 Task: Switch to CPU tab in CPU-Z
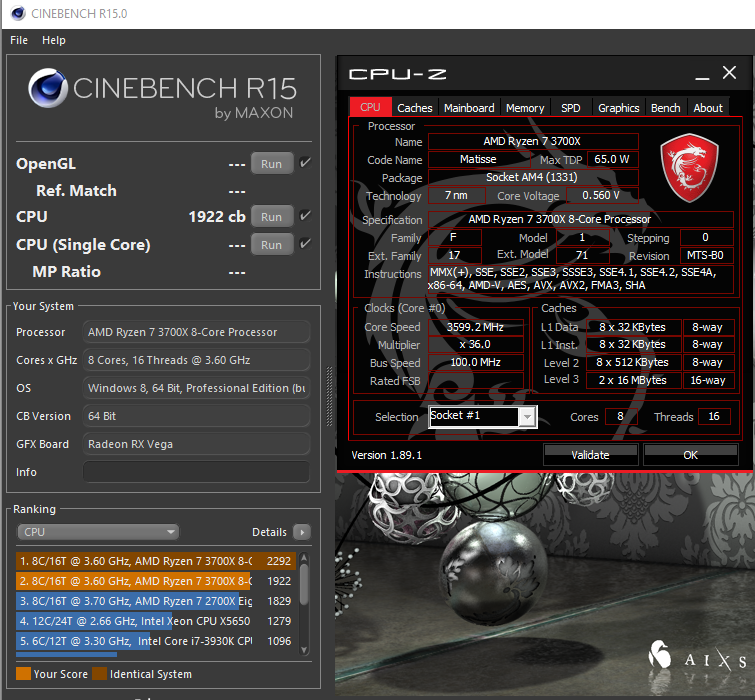pos(370,107)
